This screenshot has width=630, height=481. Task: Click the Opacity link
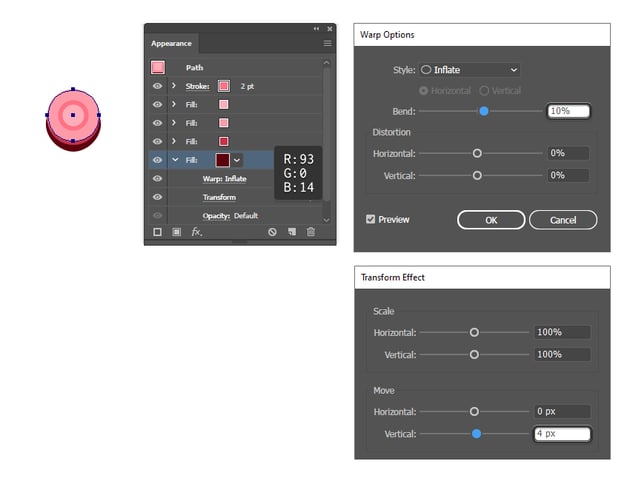(x=216, y=216)
